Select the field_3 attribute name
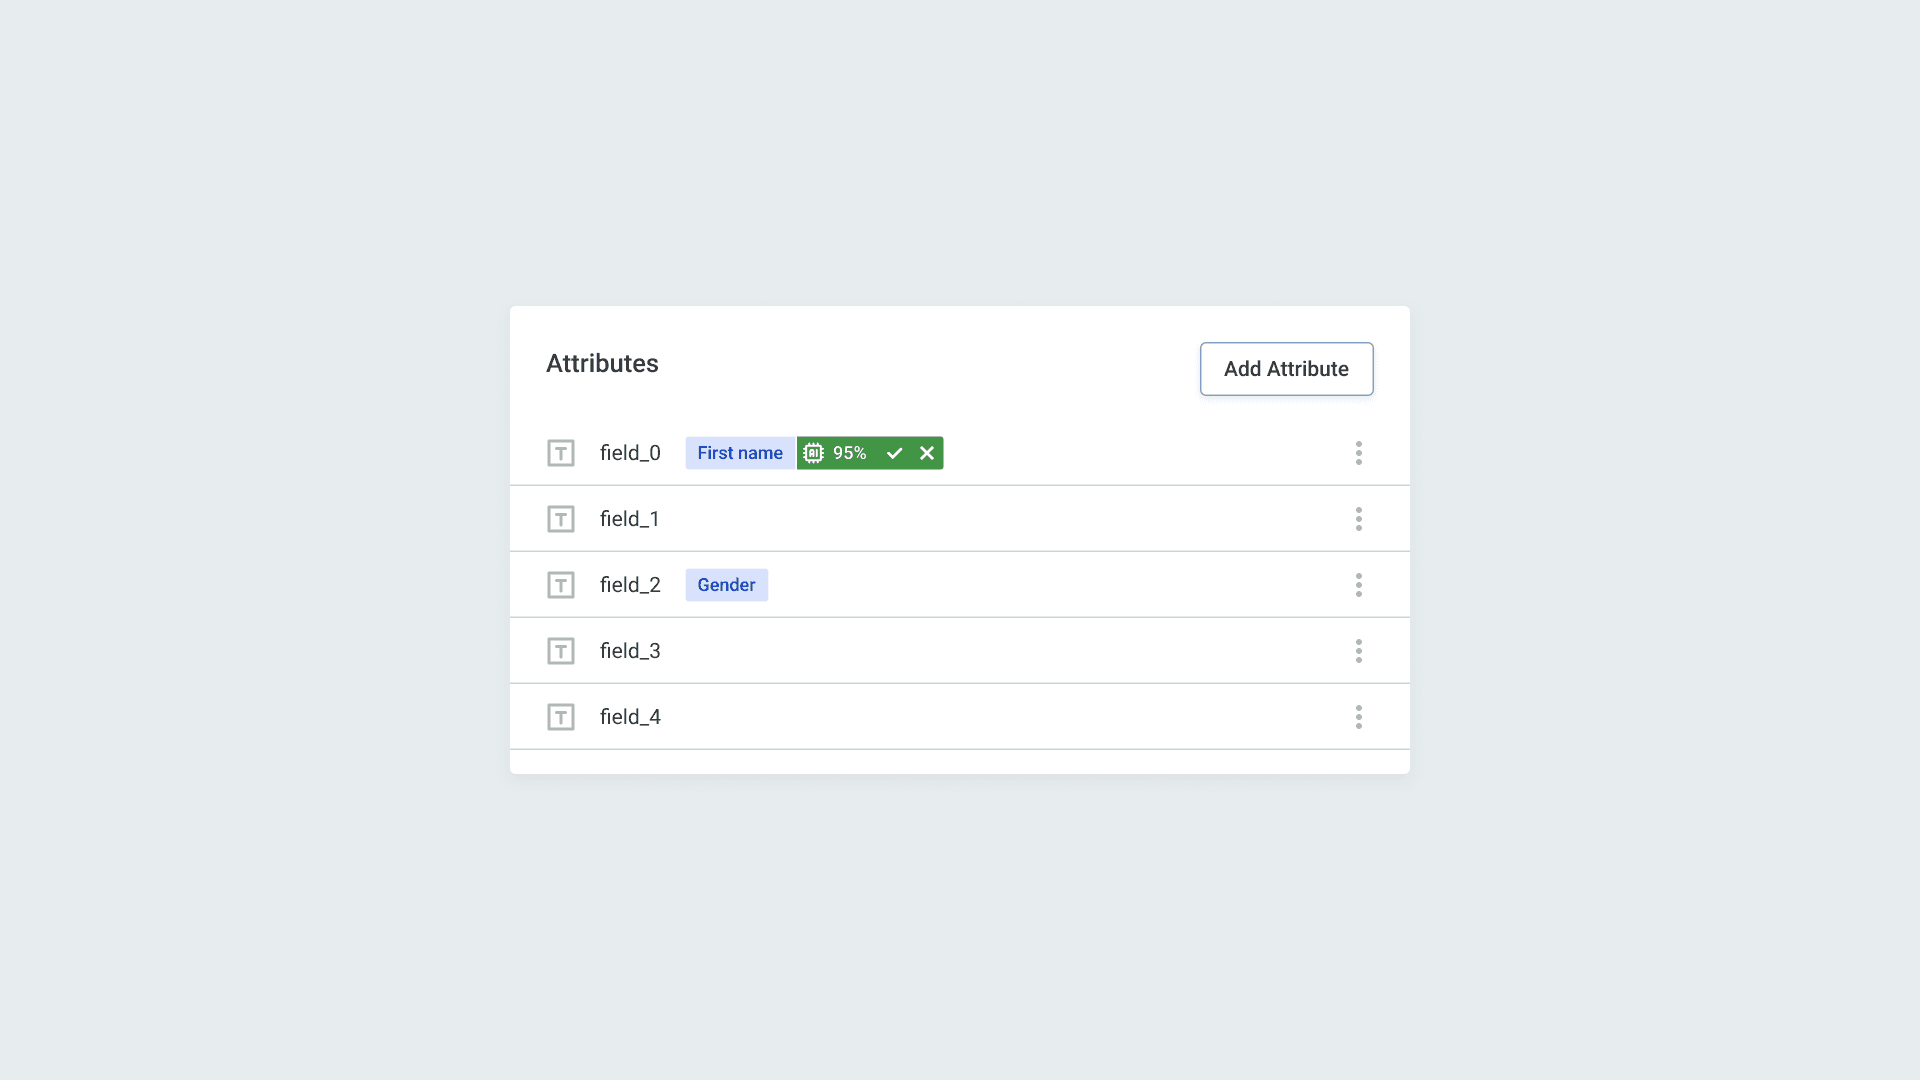The width and height of the screenshot is (1920, 1080). 630,651
